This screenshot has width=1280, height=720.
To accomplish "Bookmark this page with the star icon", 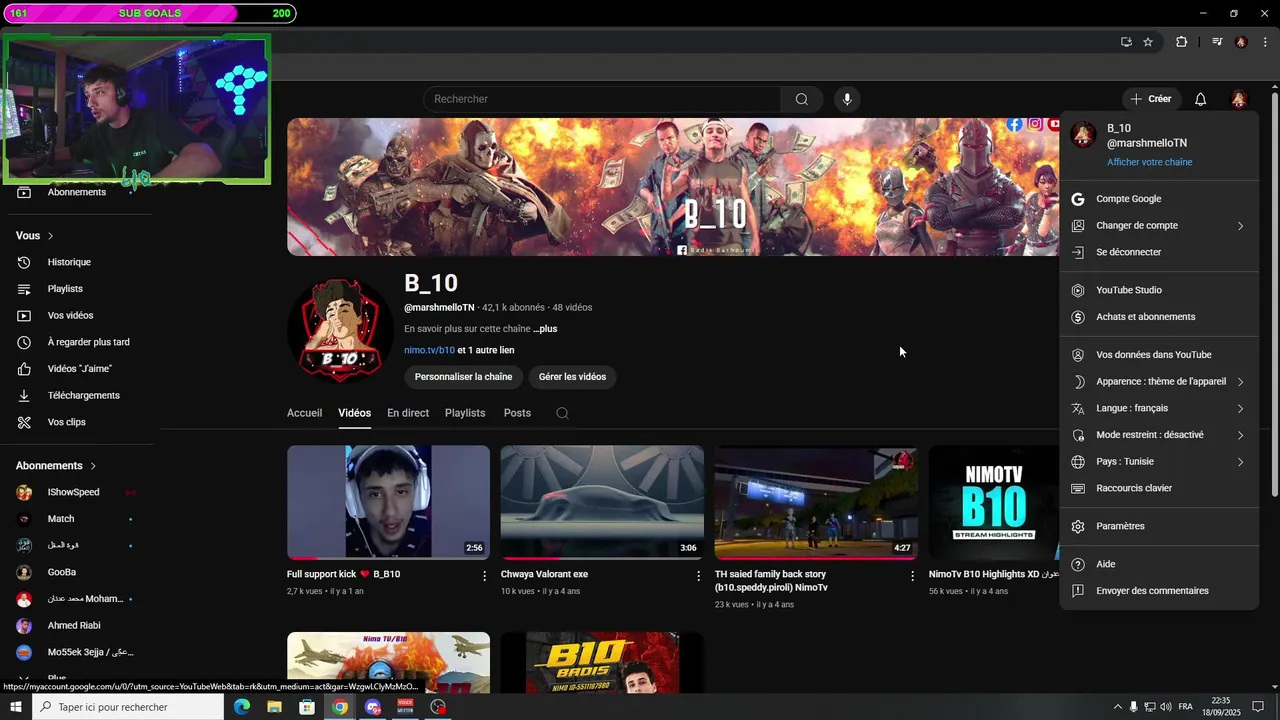I will tap(1148, 42).
